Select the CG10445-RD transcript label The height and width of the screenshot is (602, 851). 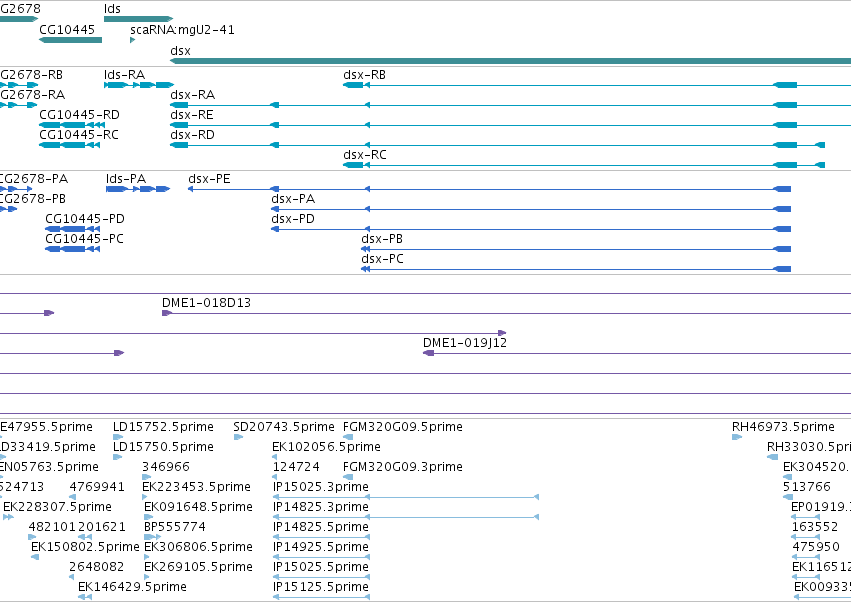click(79, 115)
